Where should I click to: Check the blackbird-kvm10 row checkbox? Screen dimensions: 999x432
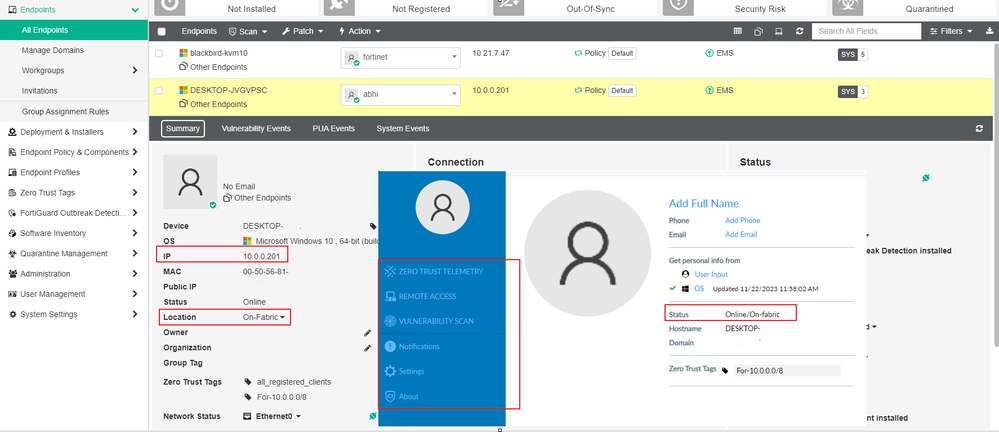[159, 54]
